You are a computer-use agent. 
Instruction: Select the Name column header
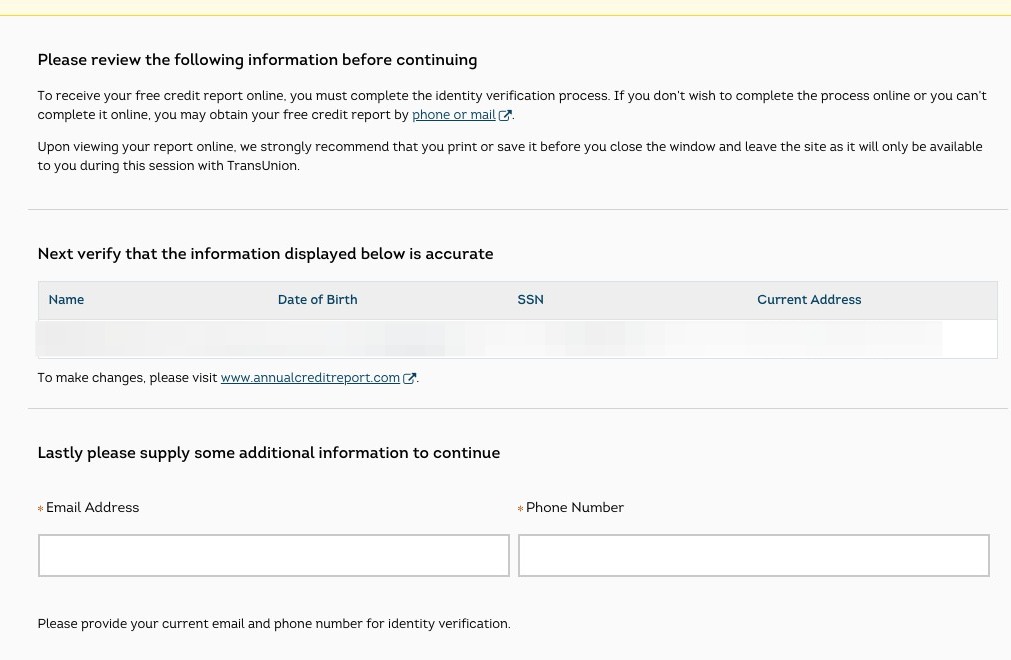coord(66,300)
